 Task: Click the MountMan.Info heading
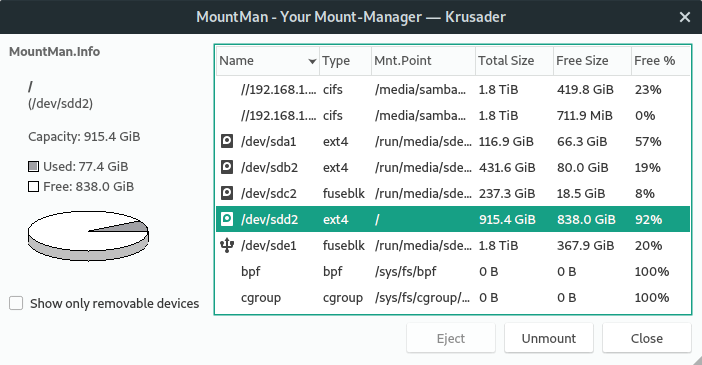point(54,52)
